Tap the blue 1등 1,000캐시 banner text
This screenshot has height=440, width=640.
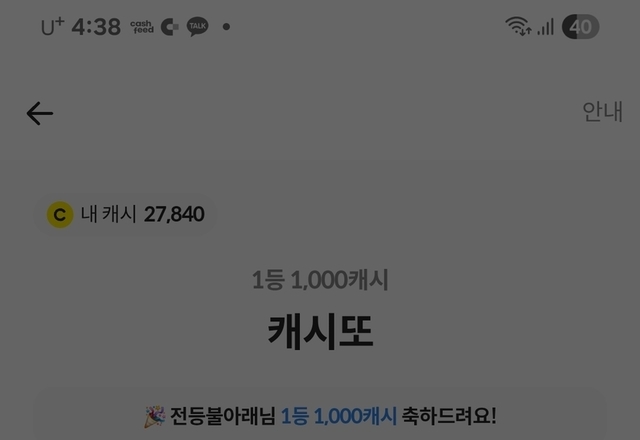(339, 416)
